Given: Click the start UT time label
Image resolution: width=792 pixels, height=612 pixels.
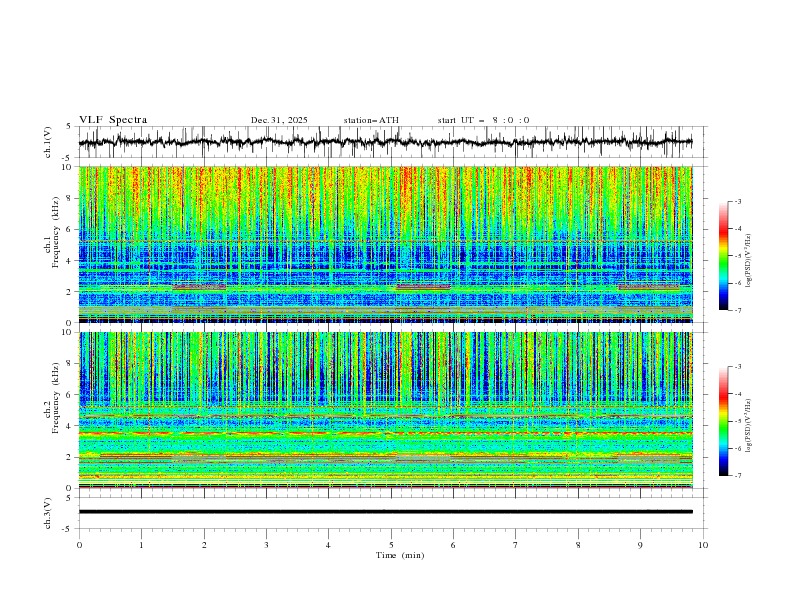Looking at the screenshot, I should [x=483, y=120].
